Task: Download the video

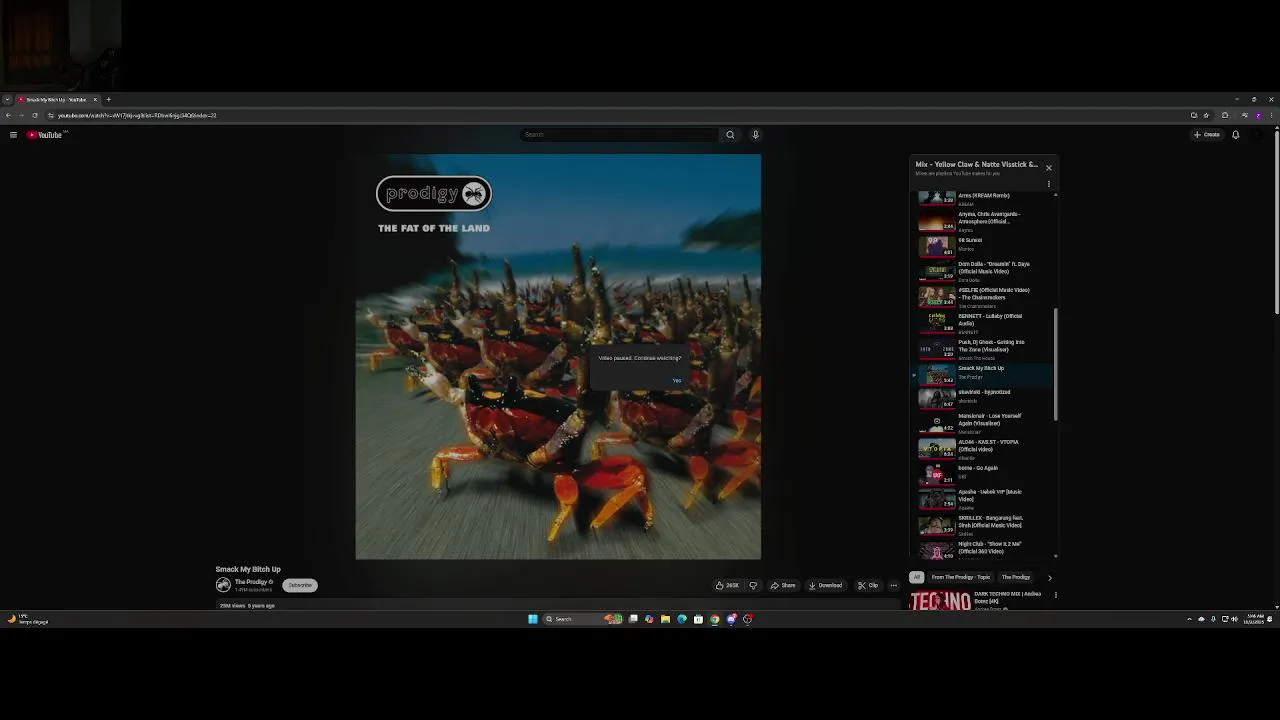Action: [x=826, y=586]
